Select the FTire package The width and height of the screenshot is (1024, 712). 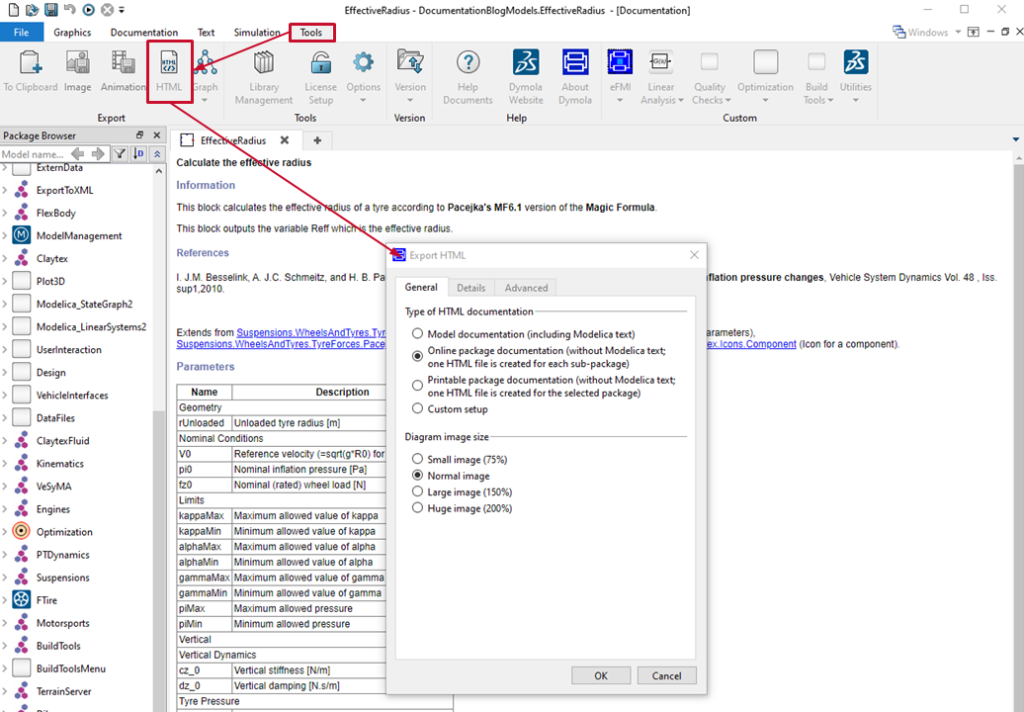pyautogui.click(x=46, y=600)
